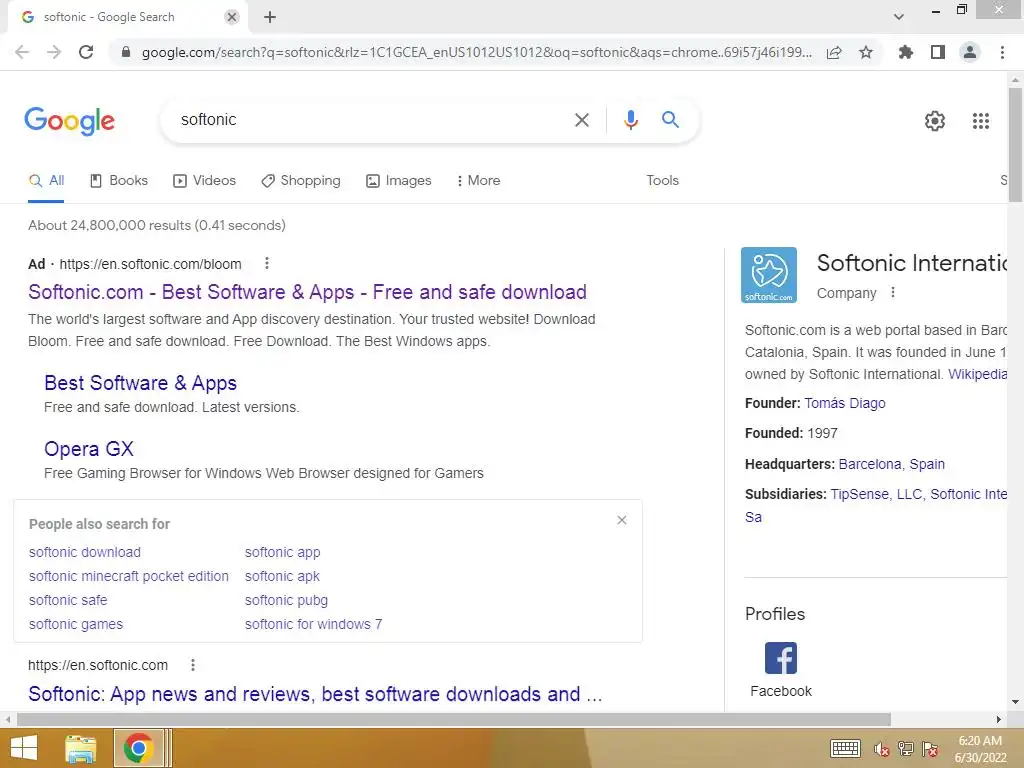Screen dimensions: 1024x768
Task: Open Google settings gear icon
Action: point(935,121)
